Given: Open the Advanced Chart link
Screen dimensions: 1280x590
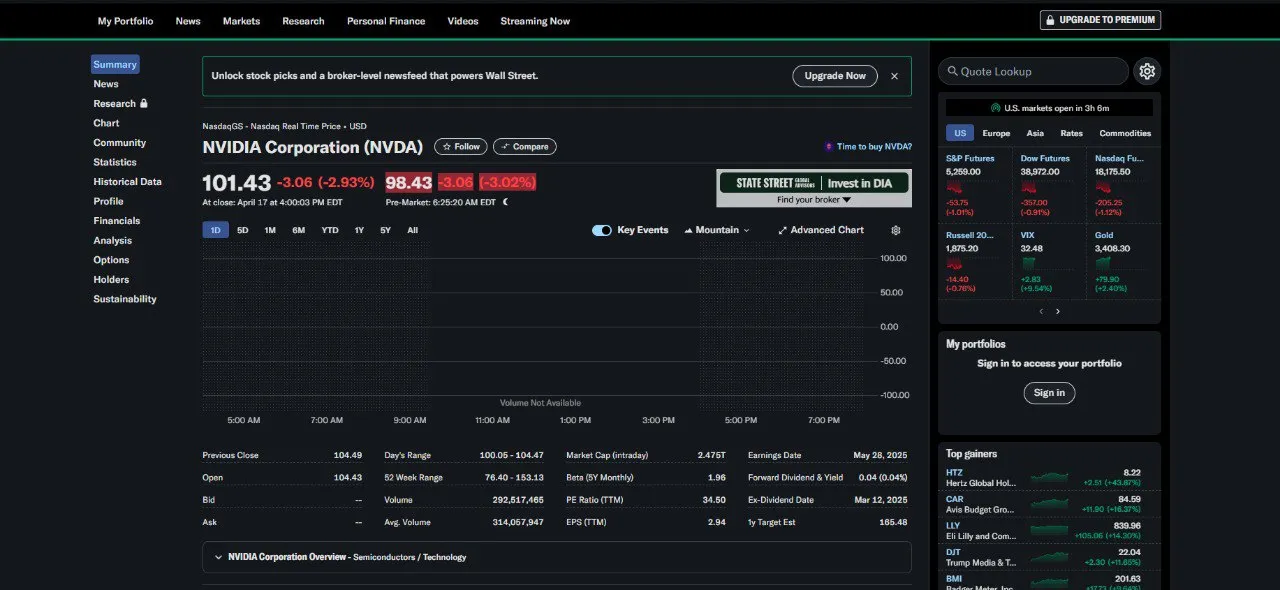Looking at the screenshot, I should pyautogui.click(x=821, y=230).
